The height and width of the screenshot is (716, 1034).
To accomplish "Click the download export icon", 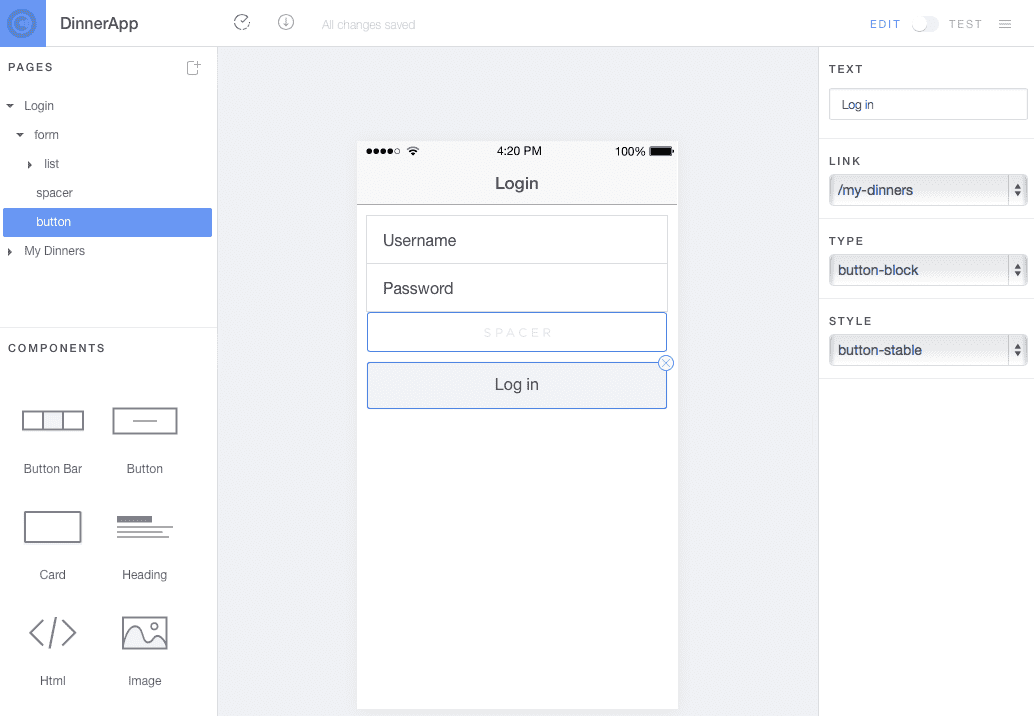I will [286, 22].
